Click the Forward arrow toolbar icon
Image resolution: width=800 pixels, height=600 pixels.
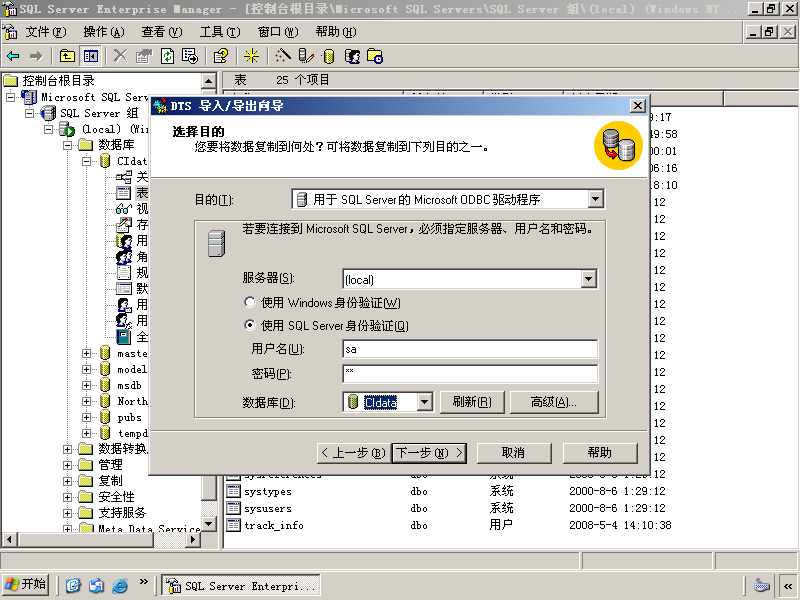(x=36, y=56)
